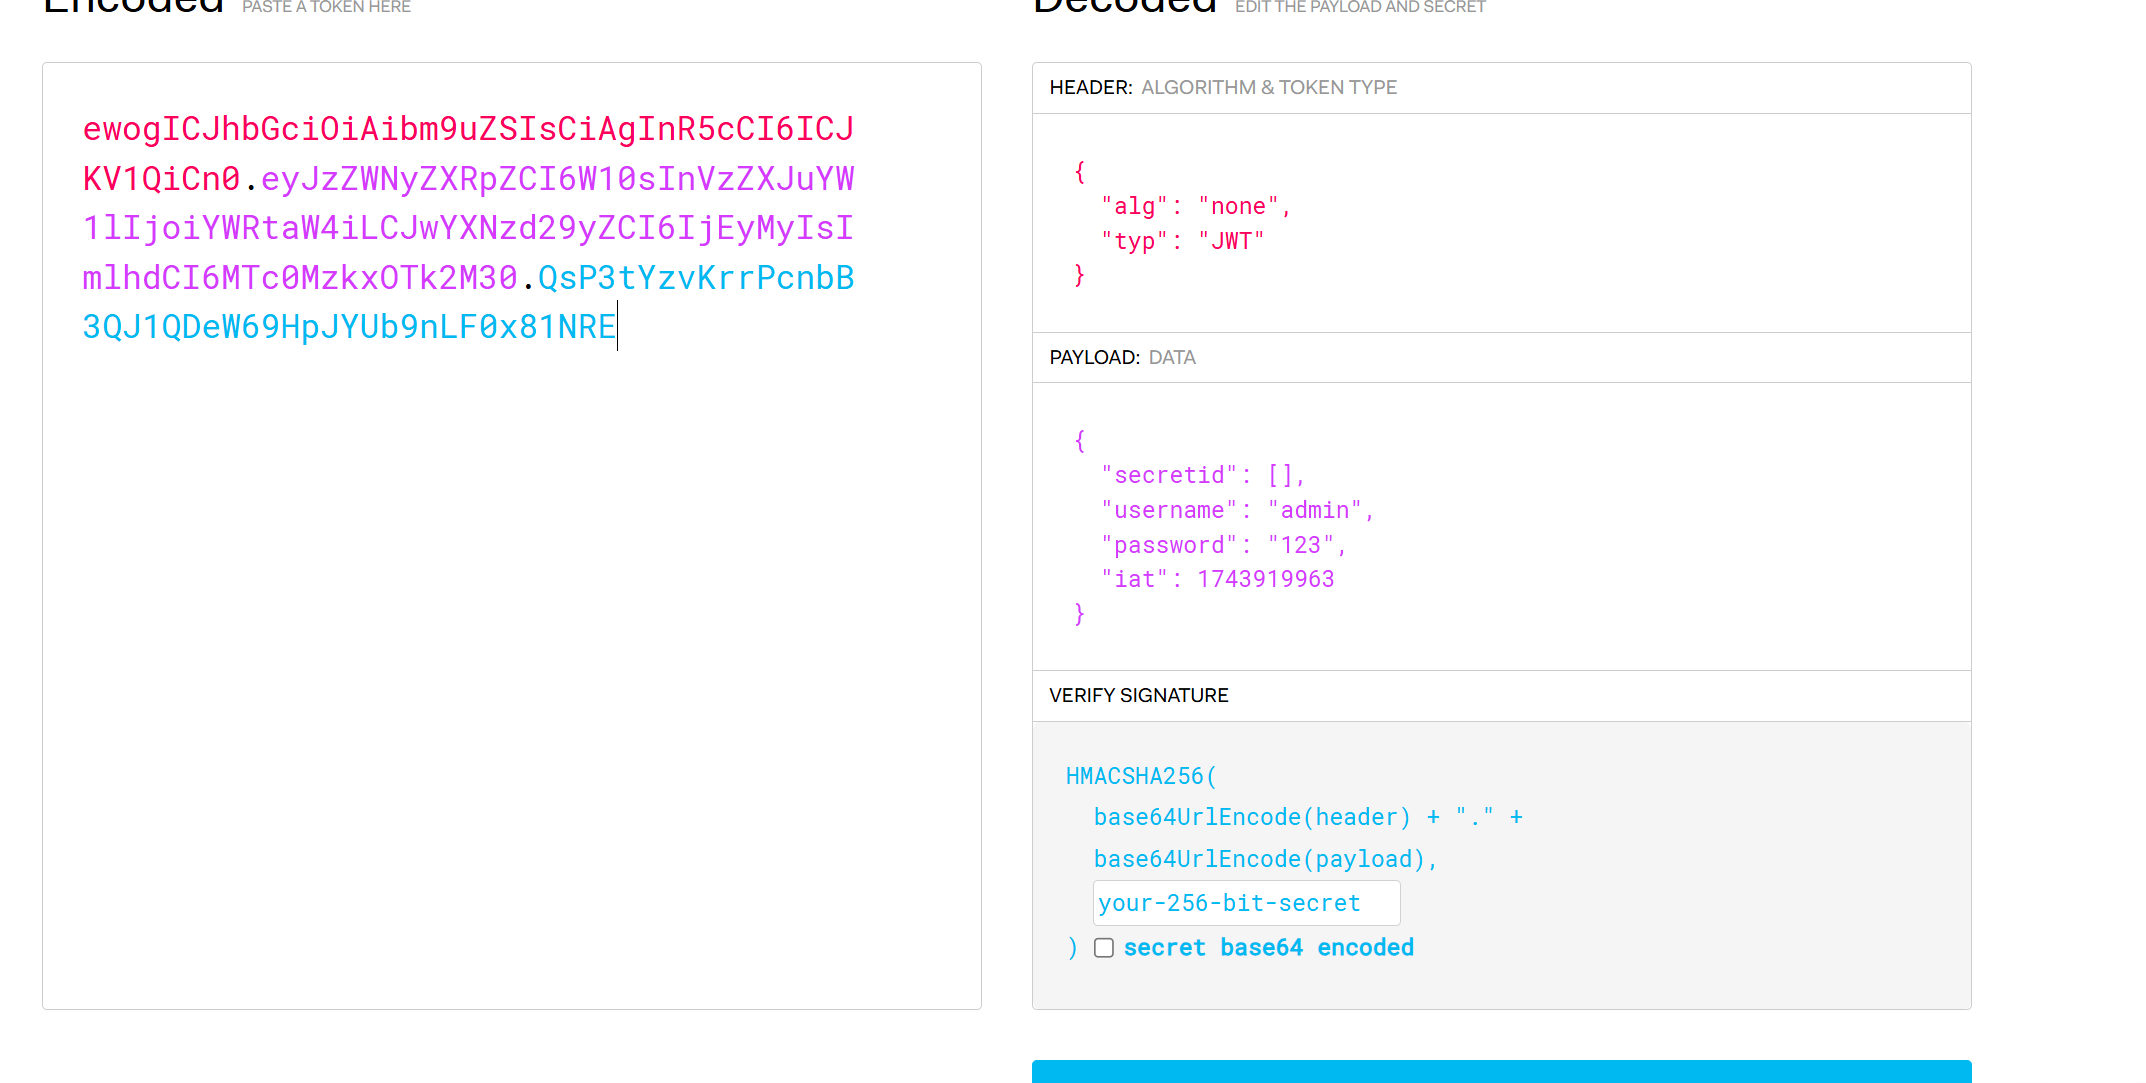Click the blue signature segment of the token
The width and height of the screenshot is (2146, 1083).
click(348, 327)
